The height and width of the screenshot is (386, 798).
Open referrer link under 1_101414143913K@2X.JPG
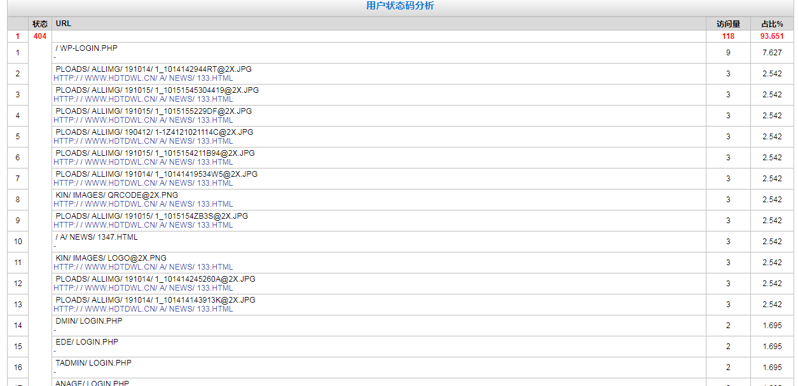pyautogui.click(x=143, y=309)
